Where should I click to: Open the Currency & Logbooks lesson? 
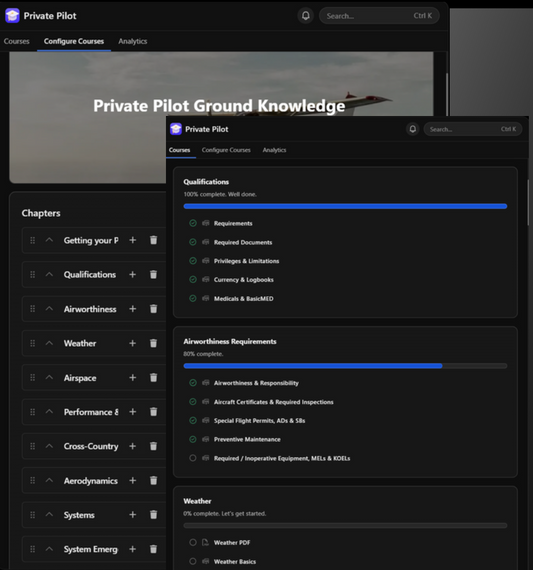click(x=244, y=280)
